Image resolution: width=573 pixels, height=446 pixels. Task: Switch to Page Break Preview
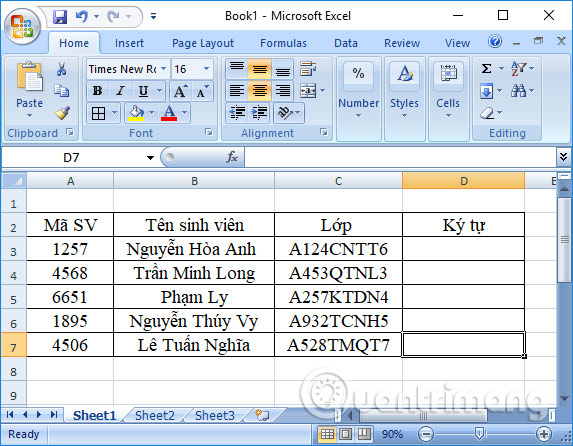click(364, 434)
